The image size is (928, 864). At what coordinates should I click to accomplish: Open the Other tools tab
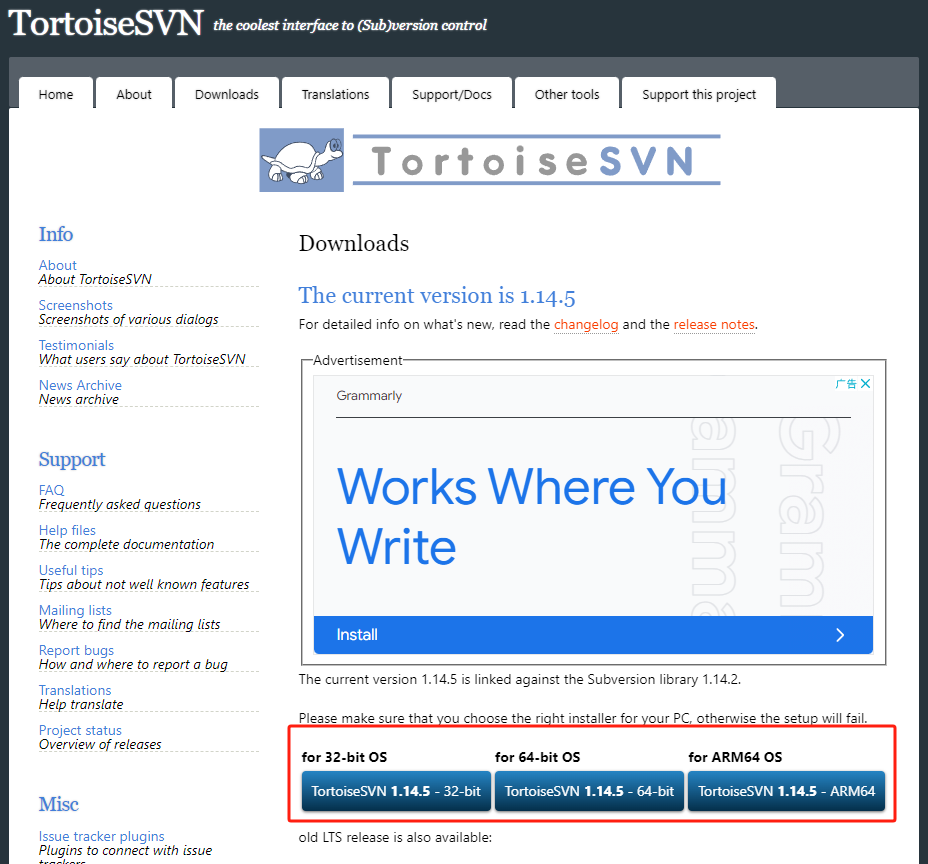[x=567, y=94]
